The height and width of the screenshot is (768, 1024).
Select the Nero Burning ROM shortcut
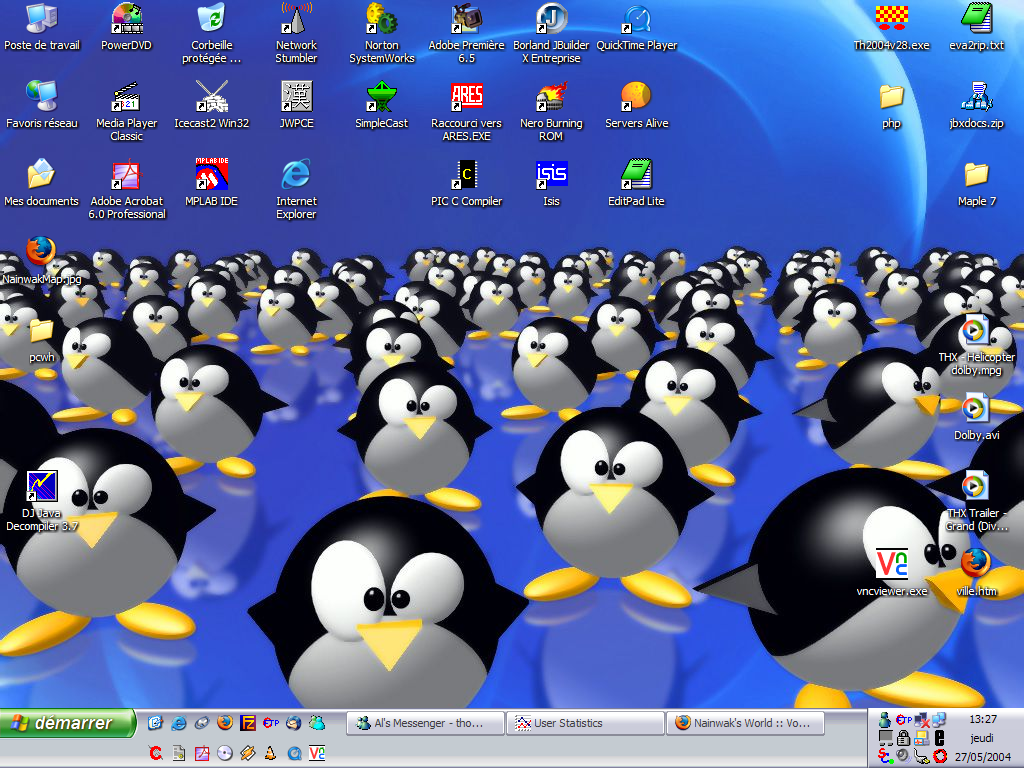point(551,97)
